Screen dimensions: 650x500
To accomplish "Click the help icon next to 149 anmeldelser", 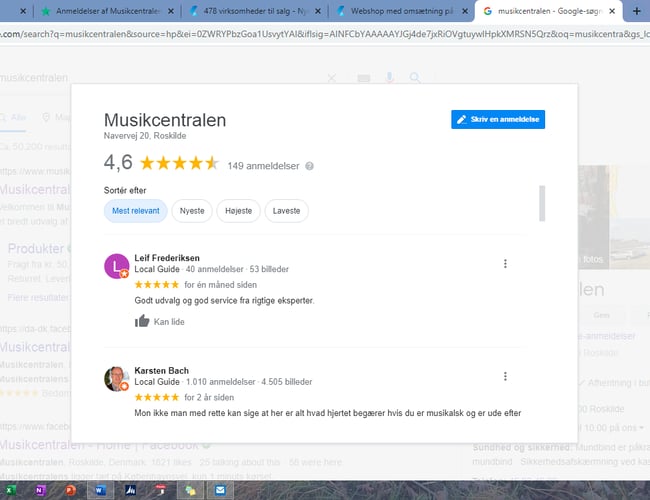I will tap(309, 166).
